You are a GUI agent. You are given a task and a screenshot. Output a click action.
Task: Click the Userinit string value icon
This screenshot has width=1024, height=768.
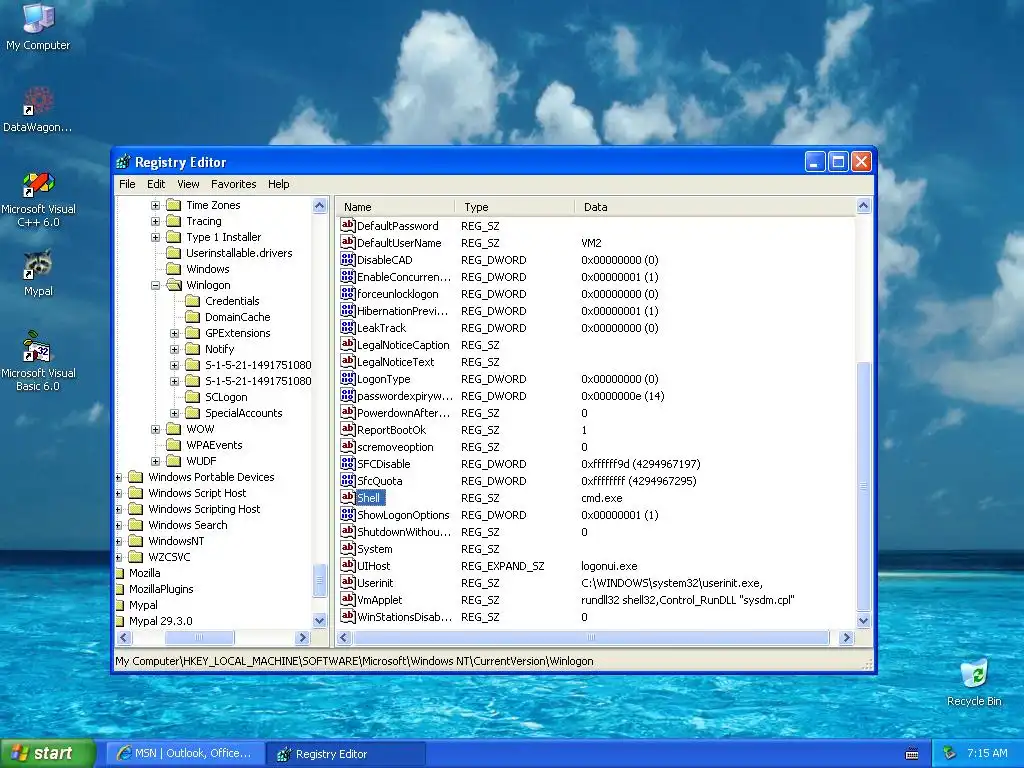(347, 582)
